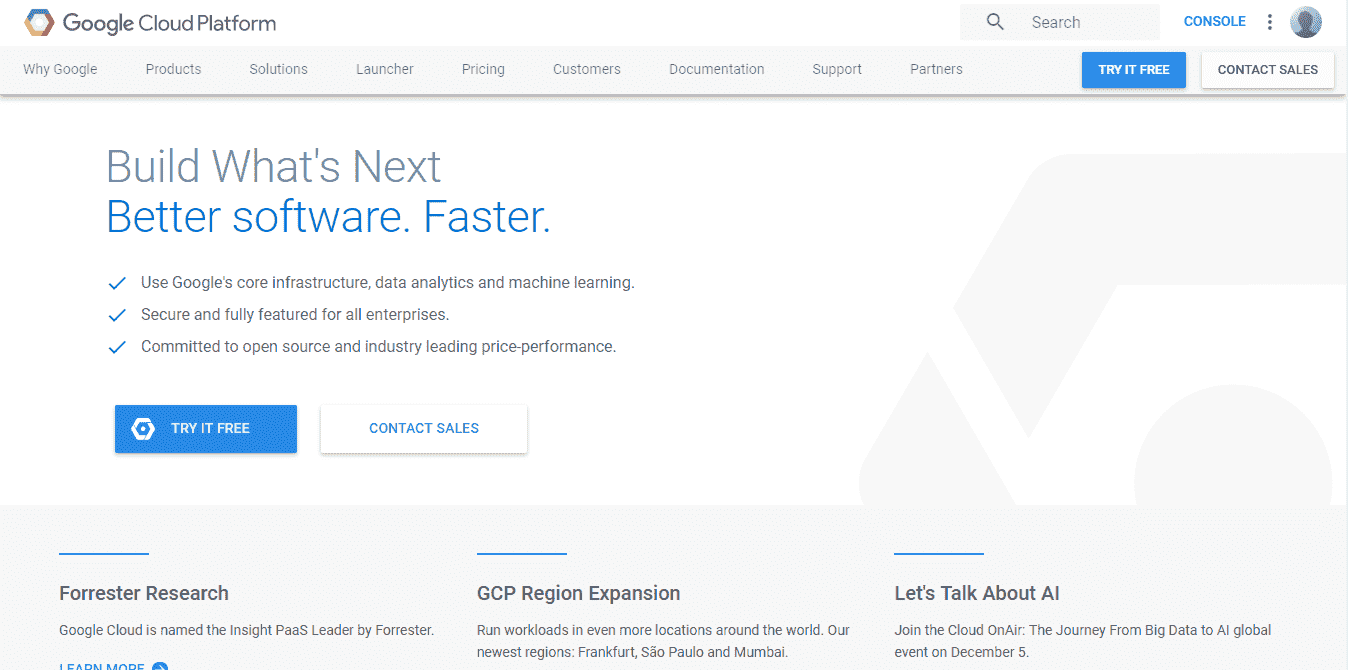Open the Solutions menu
This screenshot has height=670, width=1348.
278,69
